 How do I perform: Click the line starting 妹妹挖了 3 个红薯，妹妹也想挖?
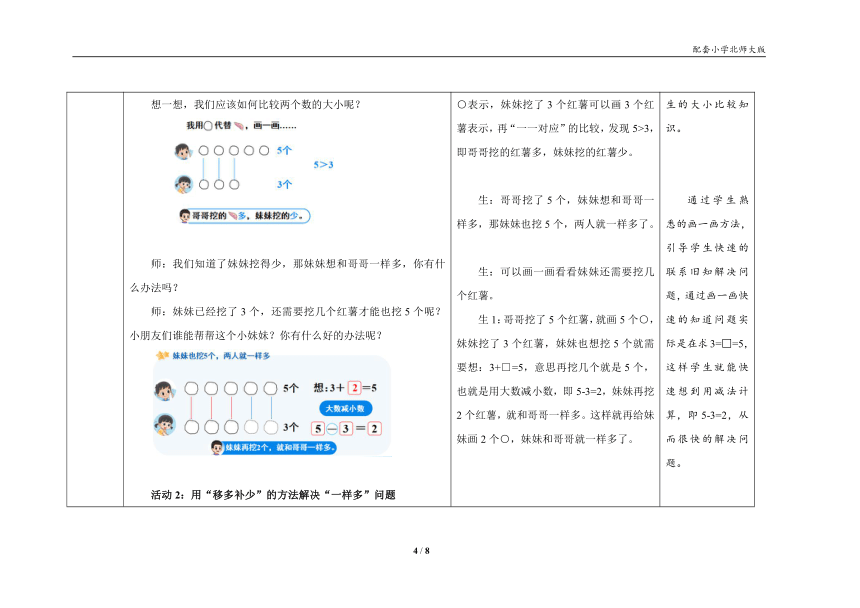[x=556, y=343]
